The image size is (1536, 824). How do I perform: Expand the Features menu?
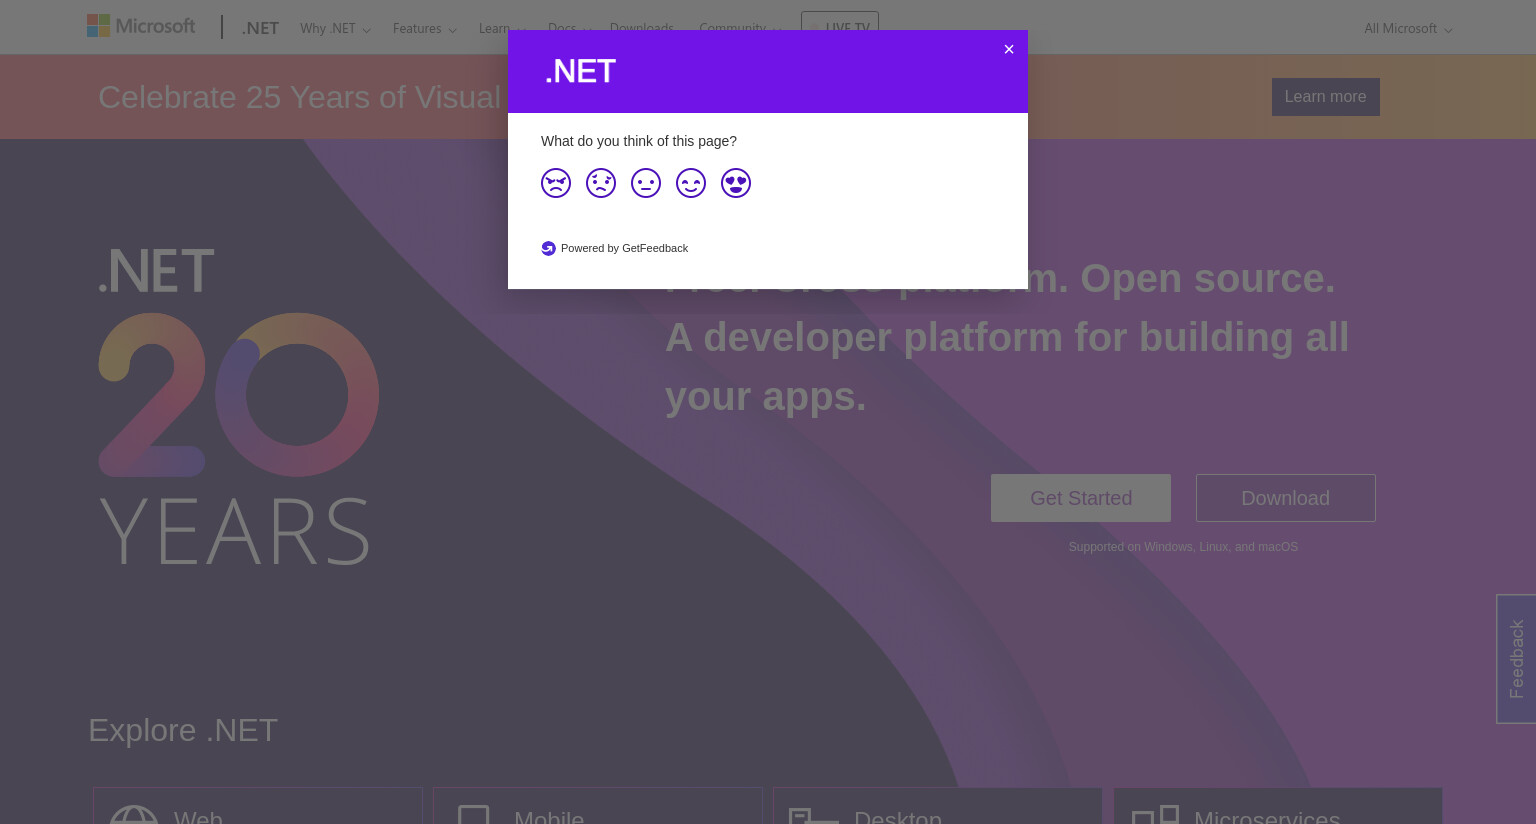[x=424, y=28]
